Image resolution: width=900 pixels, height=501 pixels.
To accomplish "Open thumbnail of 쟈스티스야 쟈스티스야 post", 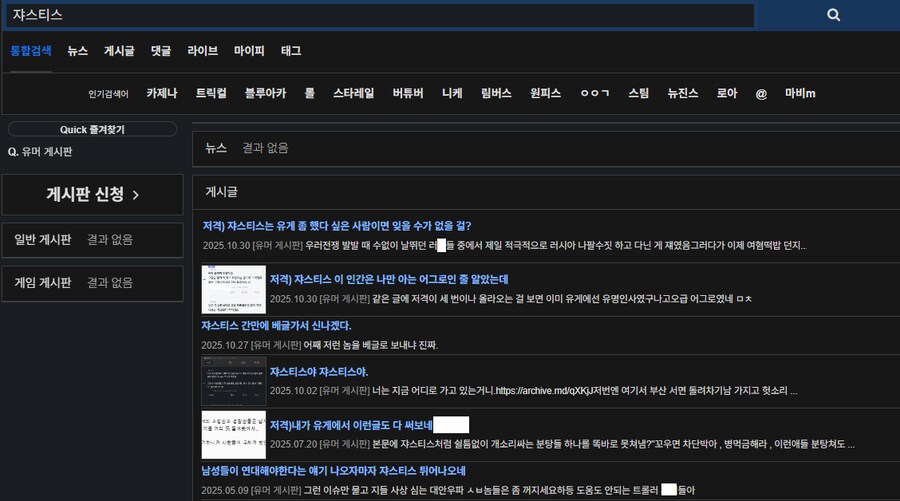I will pyautogui.click(x=234, y=381).
